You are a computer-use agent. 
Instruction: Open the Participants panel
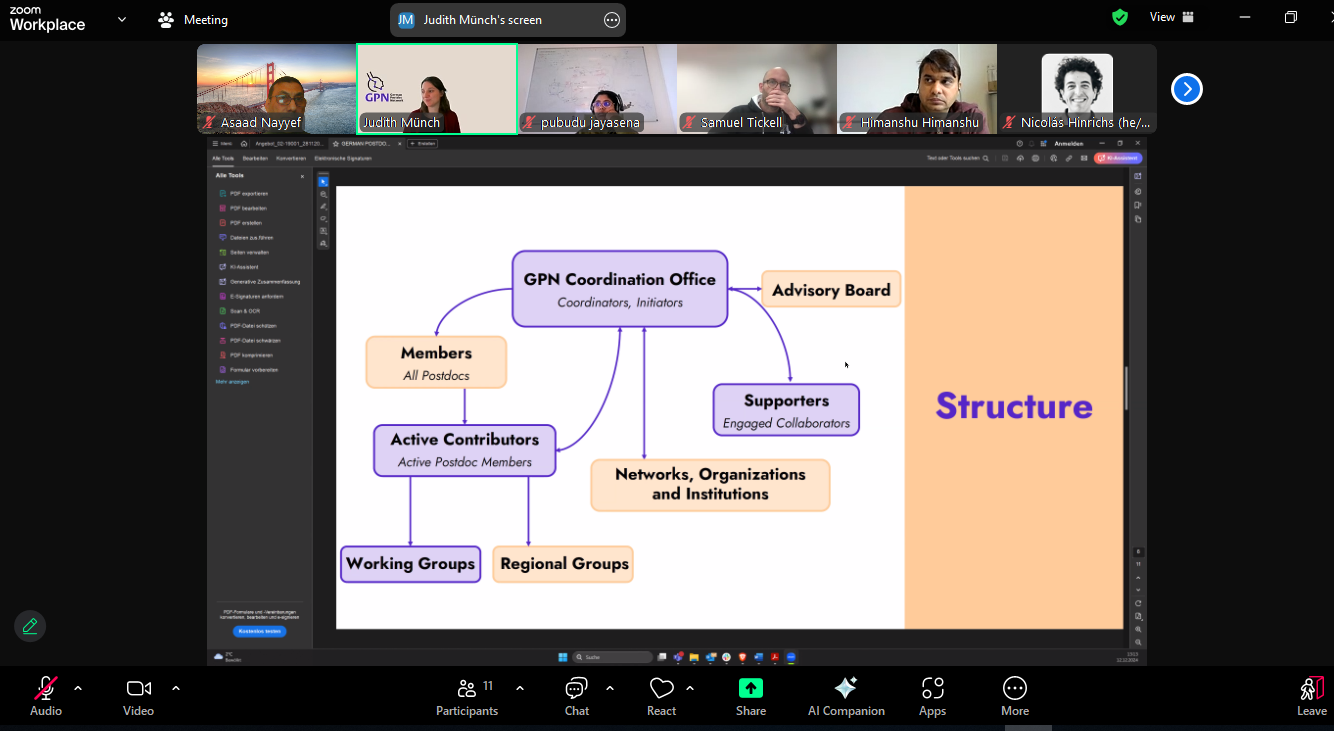click(467, 697)
